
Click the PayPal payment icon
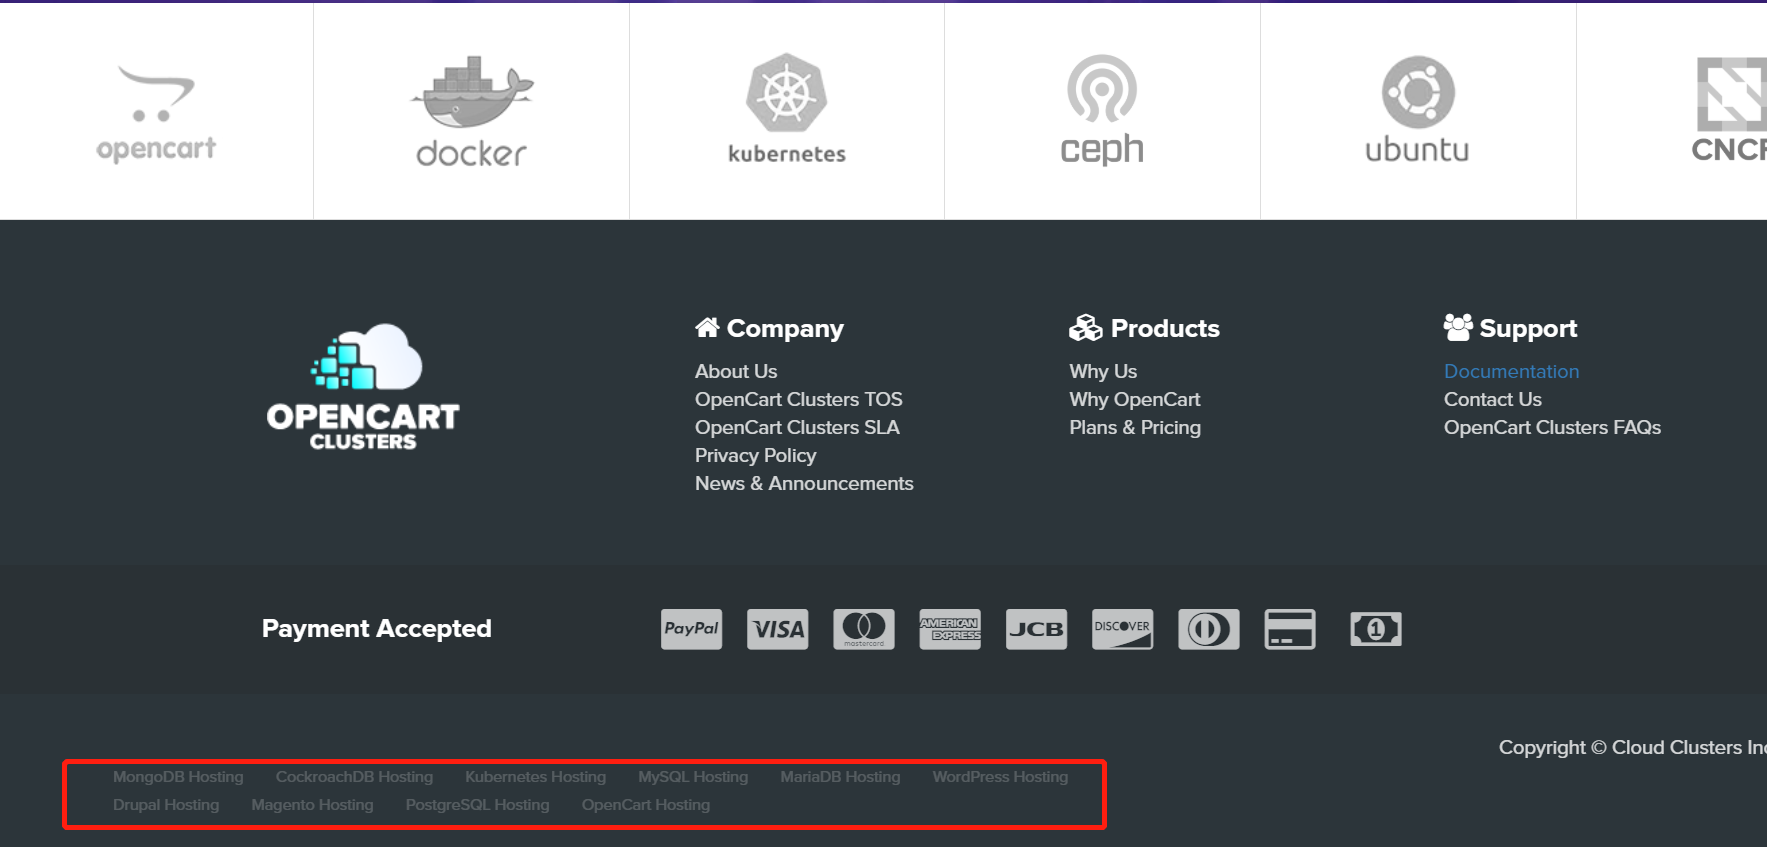point(691,629)
